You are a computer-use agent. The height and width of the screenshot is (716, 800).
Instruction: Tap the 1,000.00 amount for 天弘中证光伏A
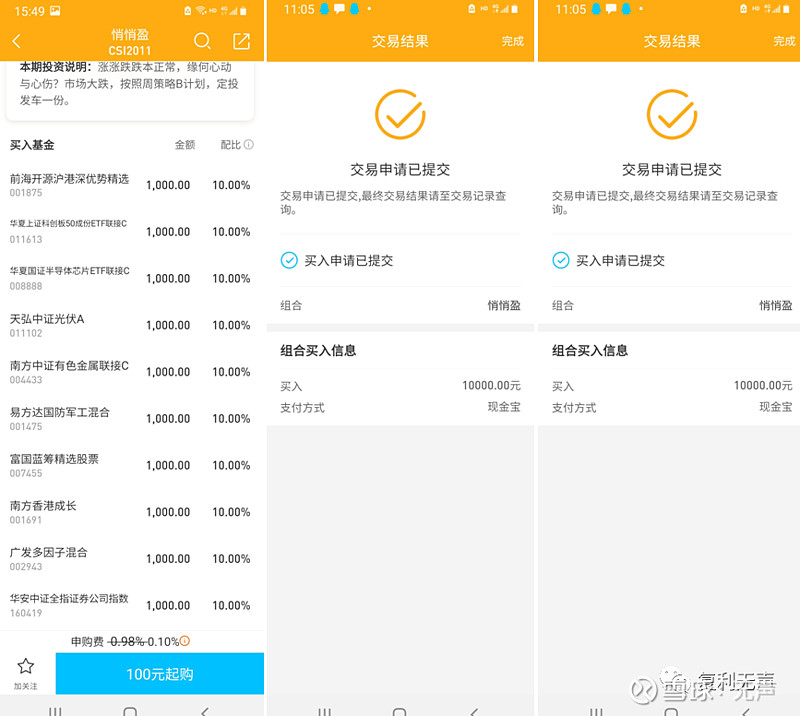point(168,325)
